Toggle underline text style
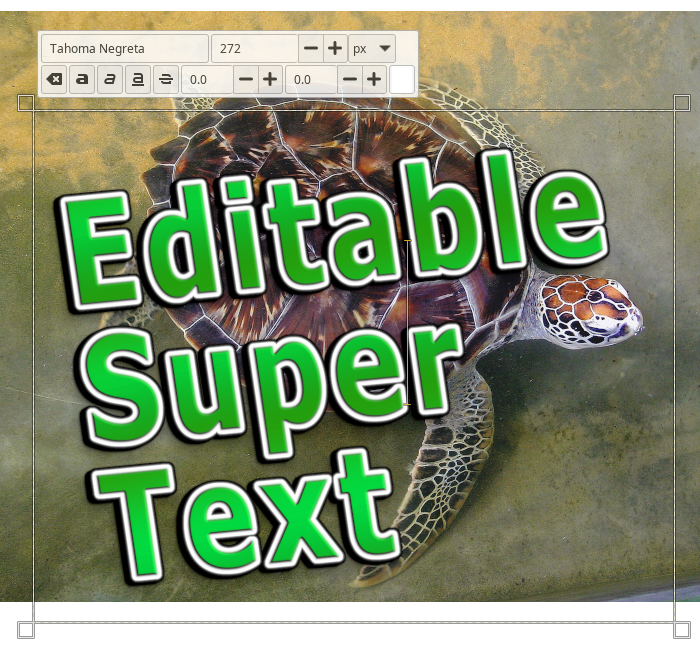The image size is (700, 663). 138,79
